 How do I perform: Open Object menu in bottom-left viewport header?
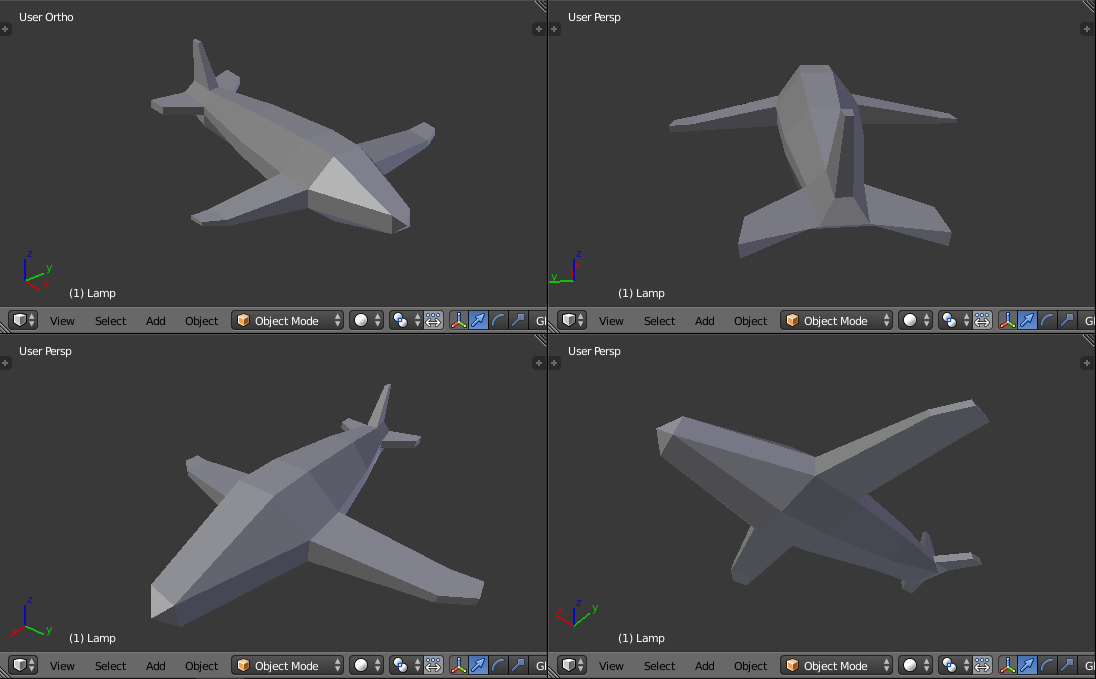pos(201,666)
